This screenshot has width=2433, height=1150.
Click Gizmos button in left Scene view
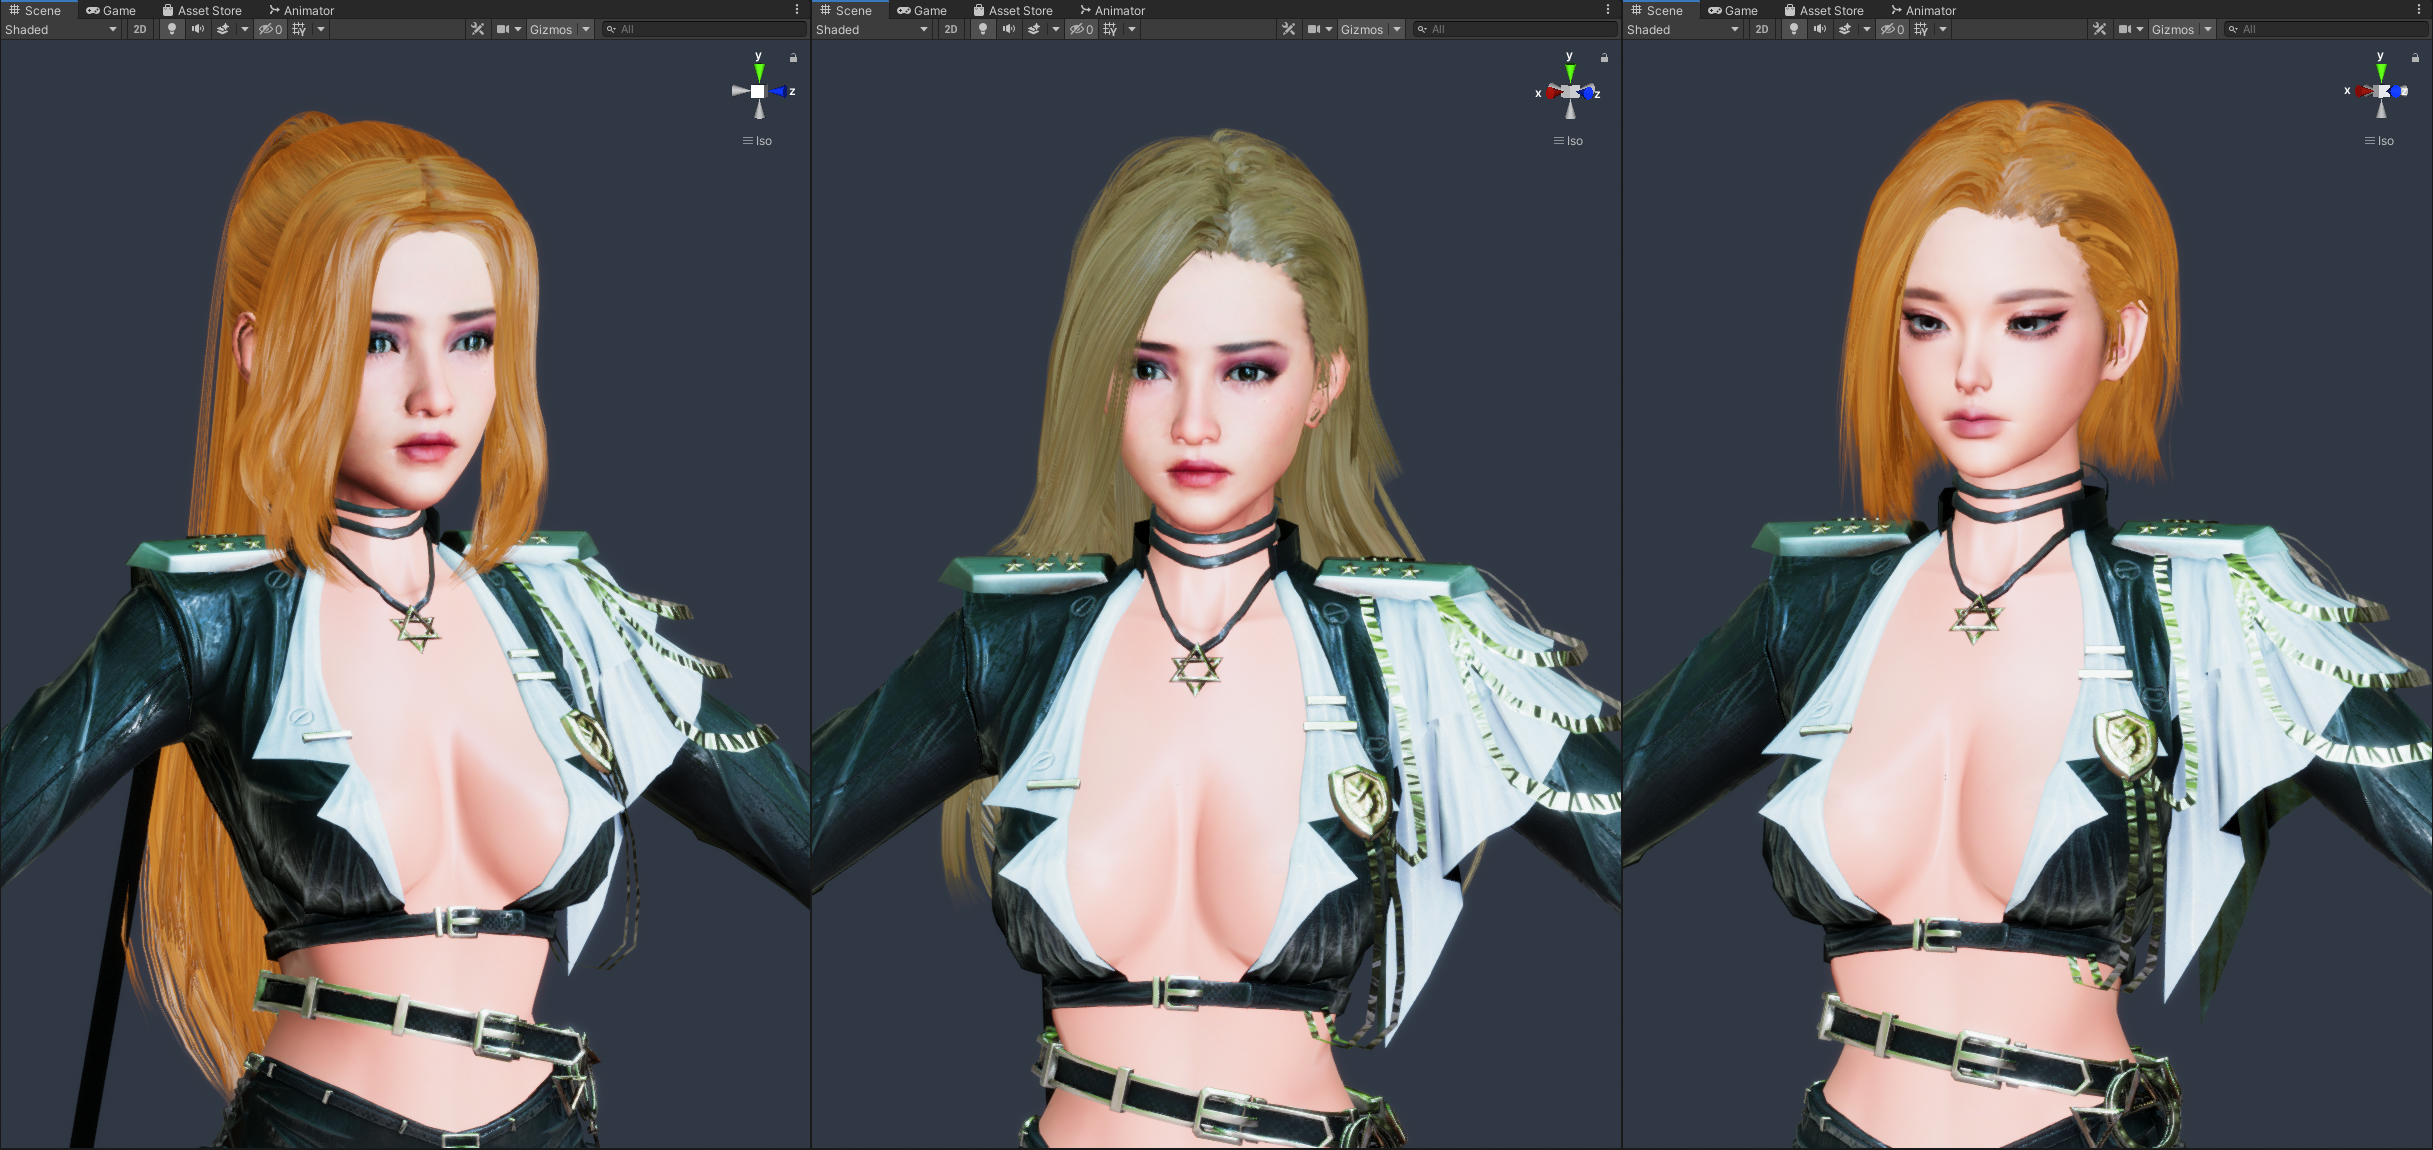[x=550, y=29]
